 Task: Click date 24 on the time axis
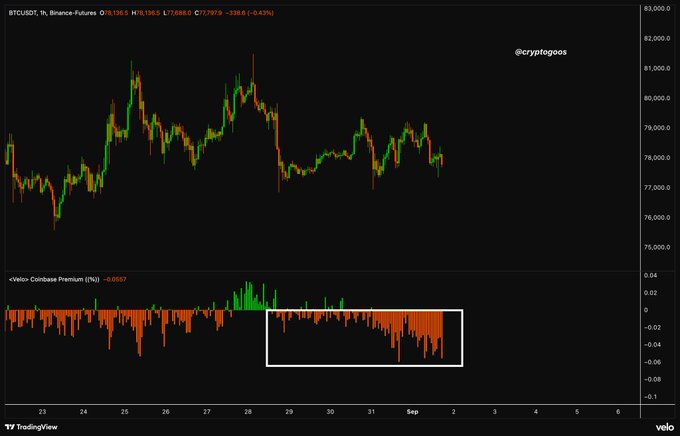coord(84,412)
